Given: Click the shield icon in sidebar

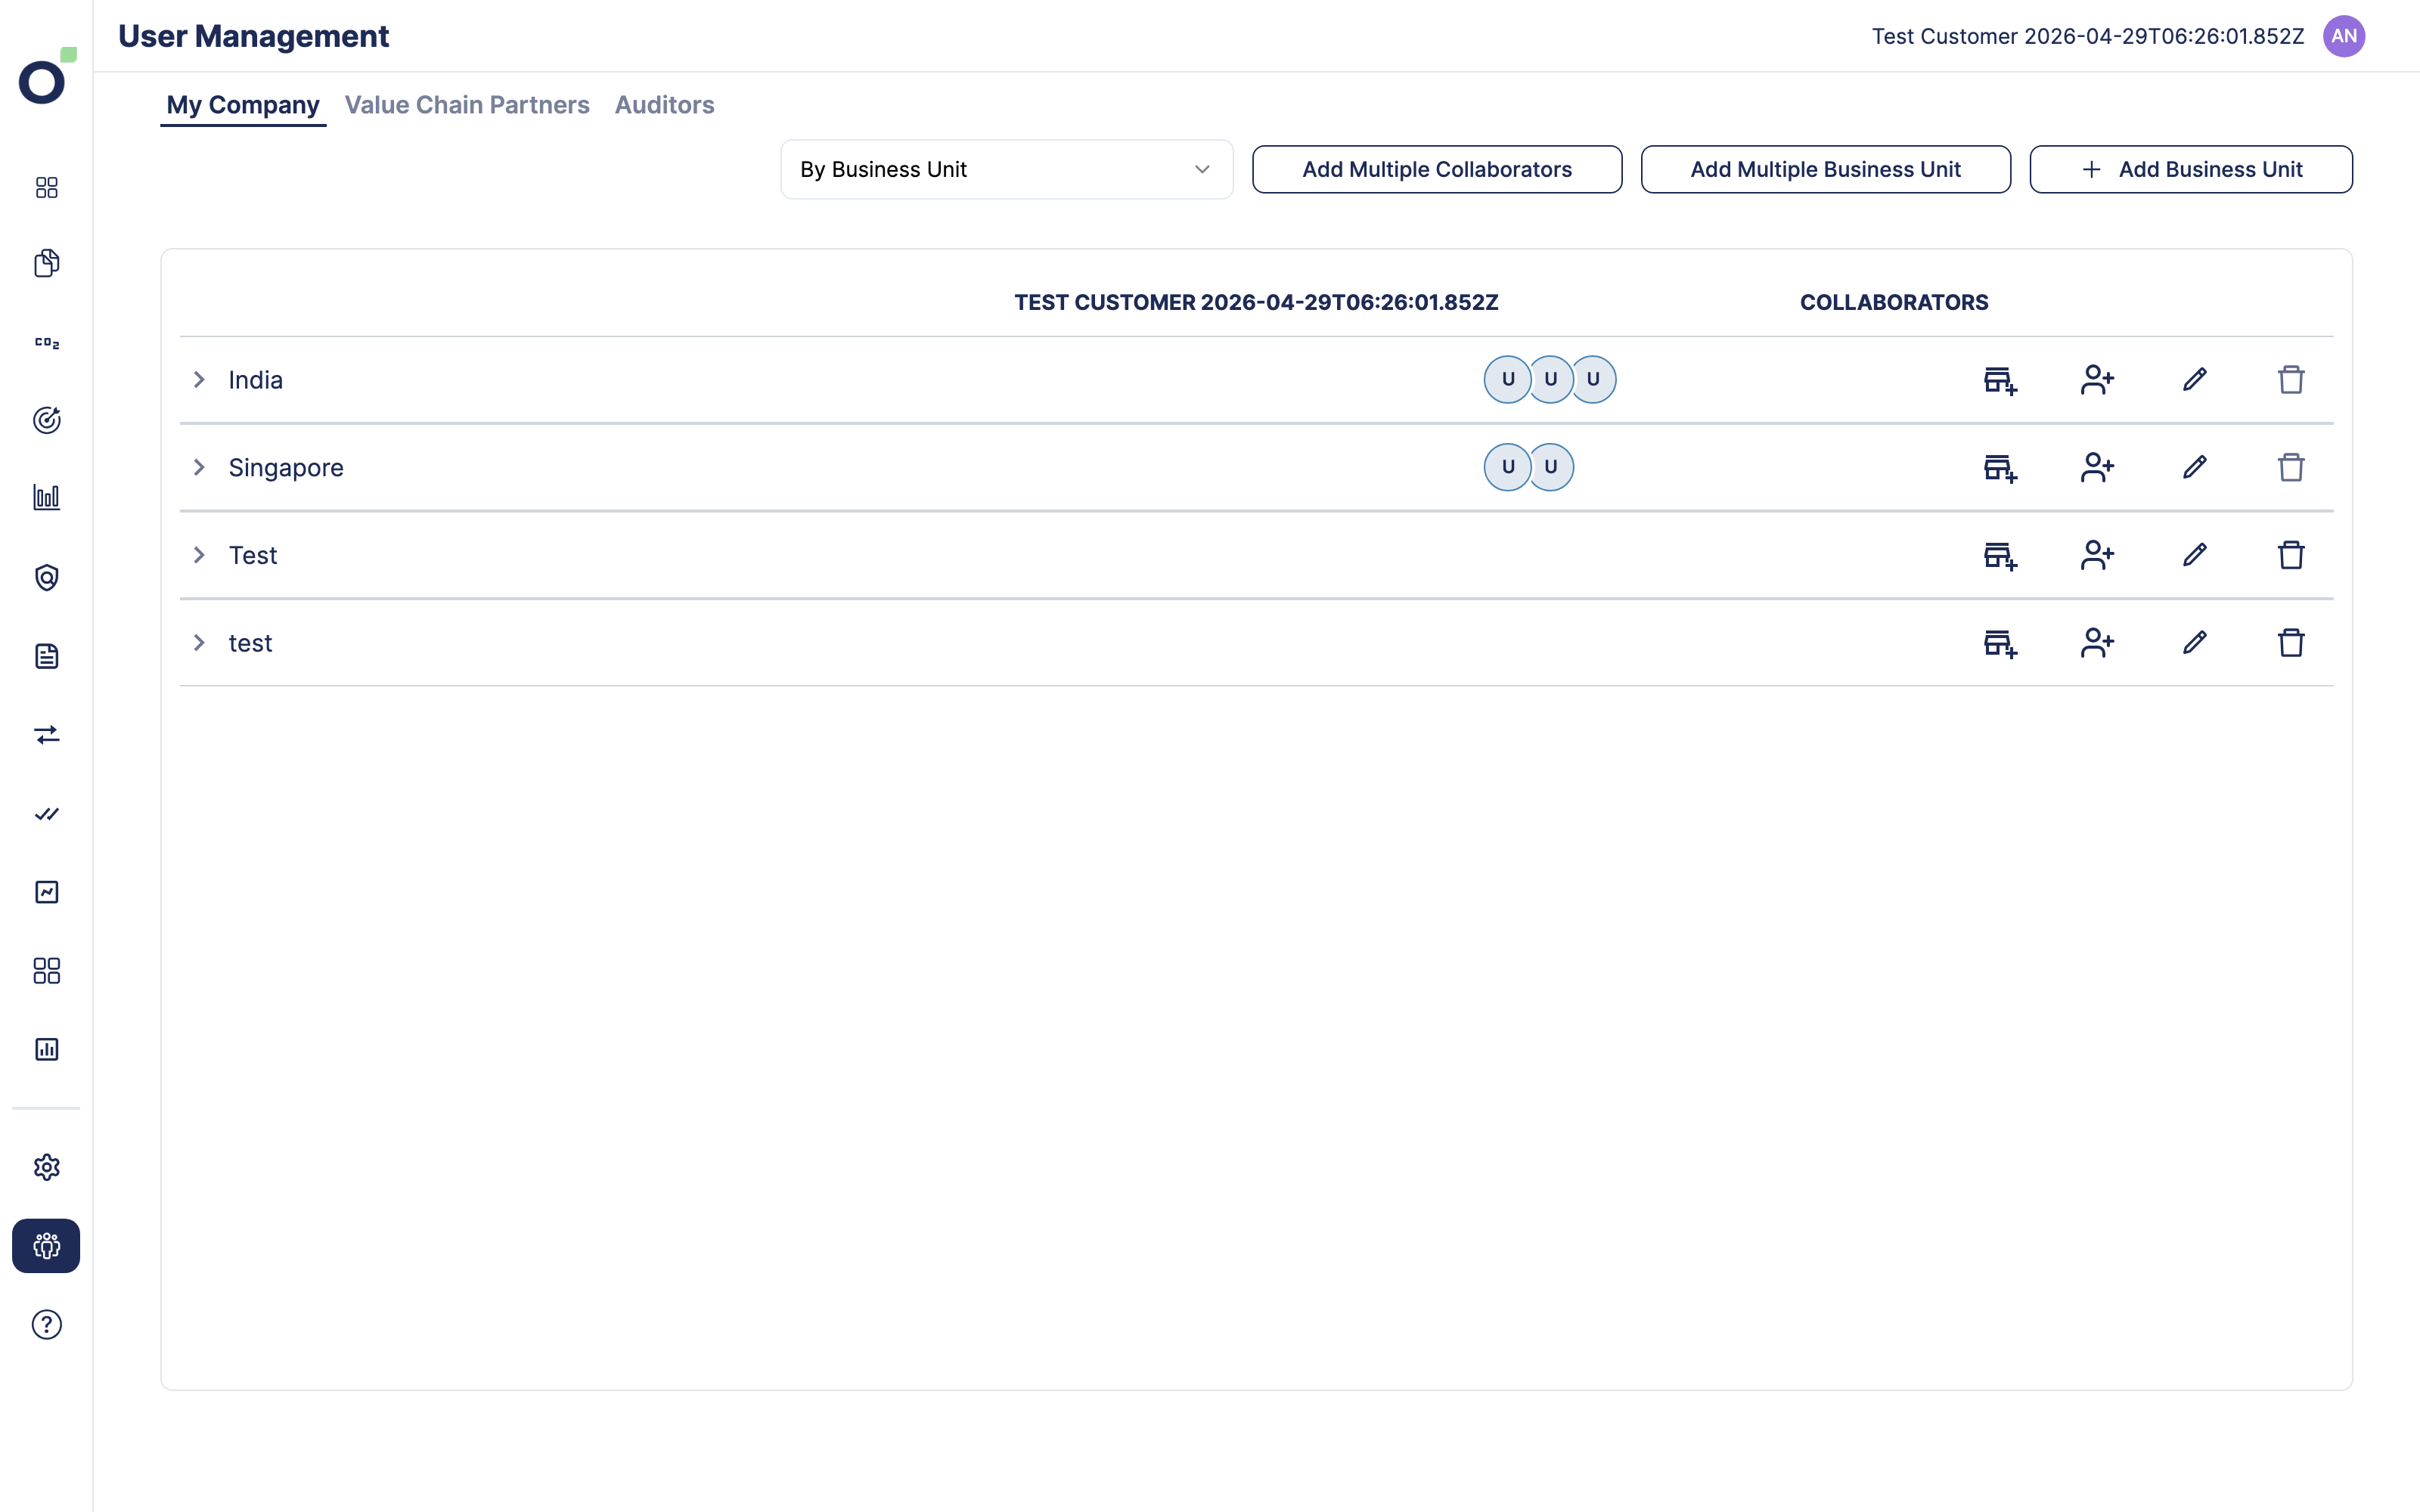Looking at the screenshot, I should 47,577.
